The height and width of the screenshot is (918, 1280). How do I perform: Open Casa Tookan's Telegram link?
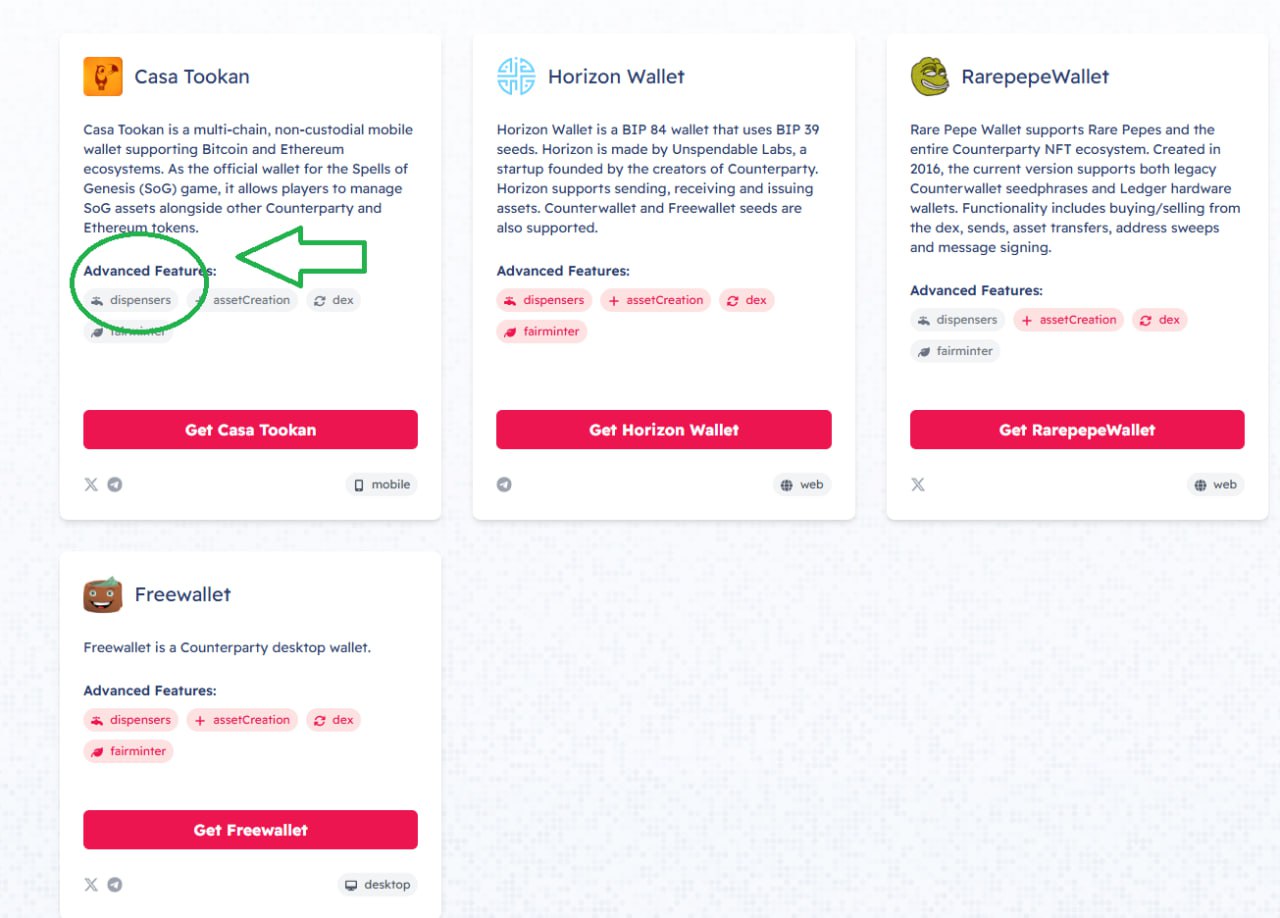point(115,485)
